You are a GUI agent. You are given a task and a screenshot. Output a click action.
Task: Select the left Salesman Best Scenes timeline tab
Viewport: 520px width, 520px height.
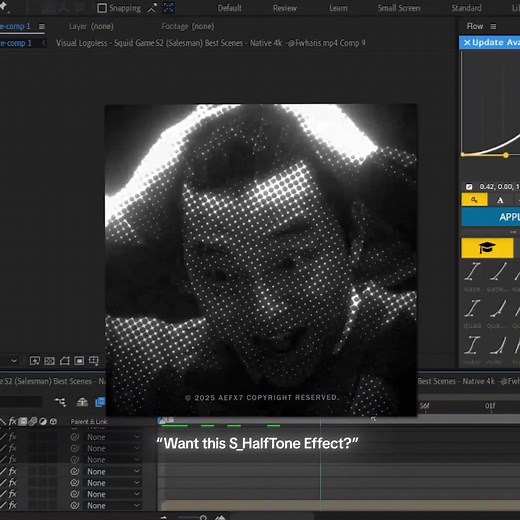tap(52, 381)
